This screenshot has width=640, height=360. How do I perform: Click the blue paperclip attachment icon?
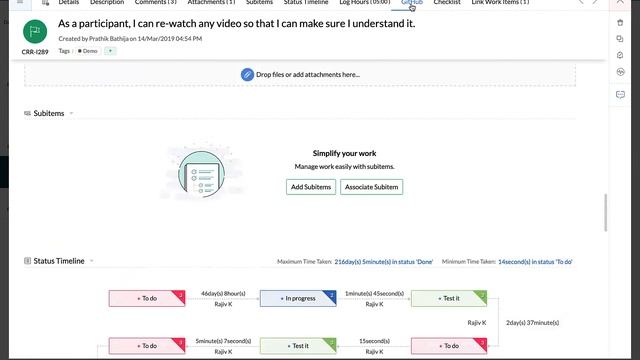(x=247, y=75)
